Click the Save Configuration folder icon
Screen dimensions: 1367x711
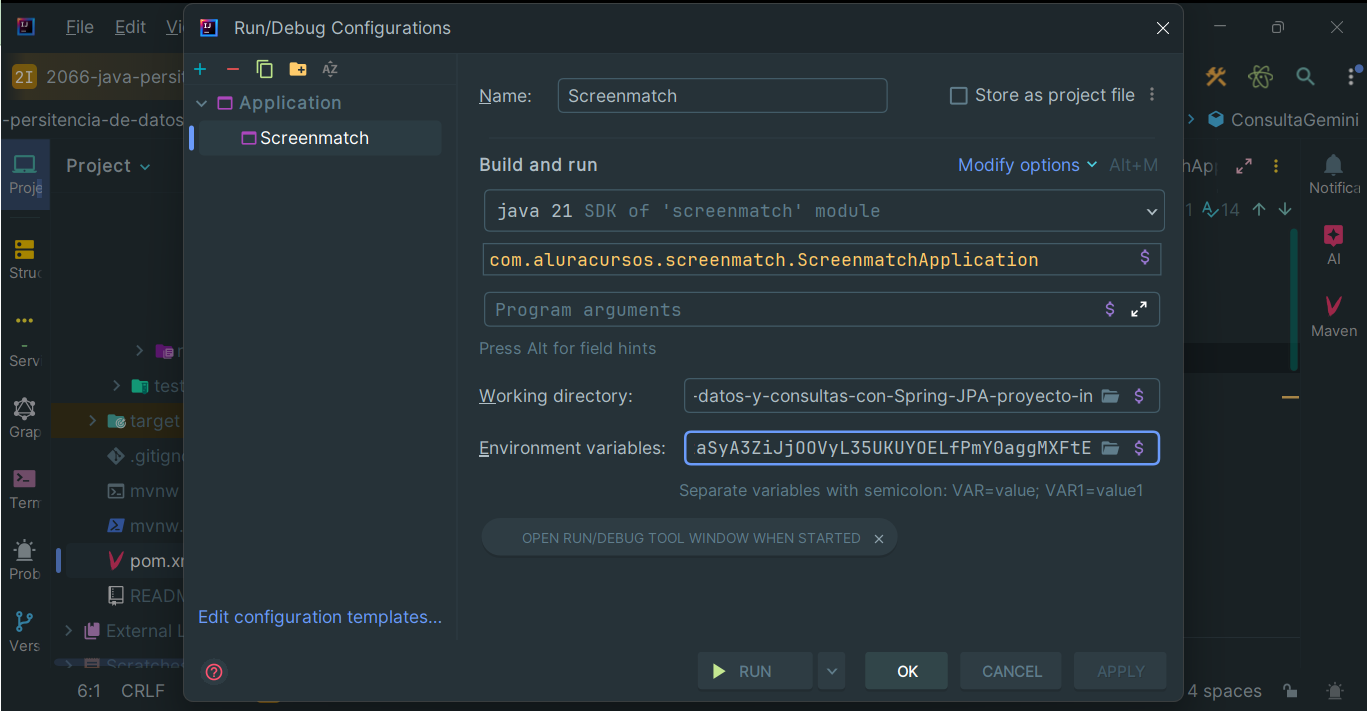(x=298, y=69)
